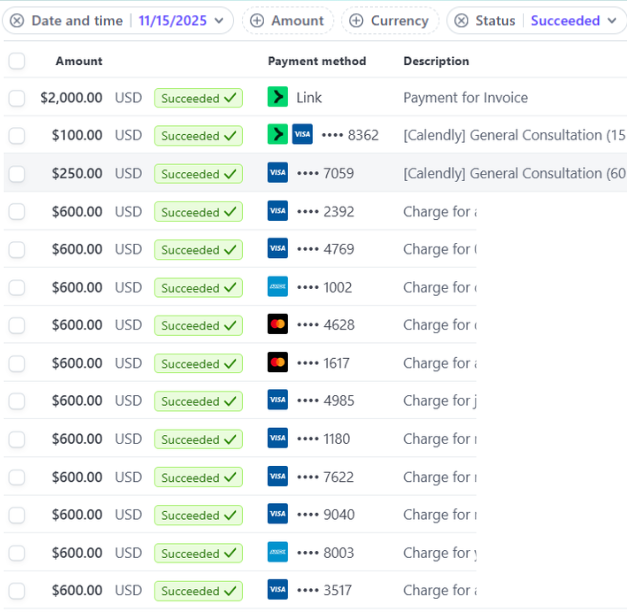Click Visa icon next to 7622
This screenshot has height=612, width=627.
tap(278, 476)
